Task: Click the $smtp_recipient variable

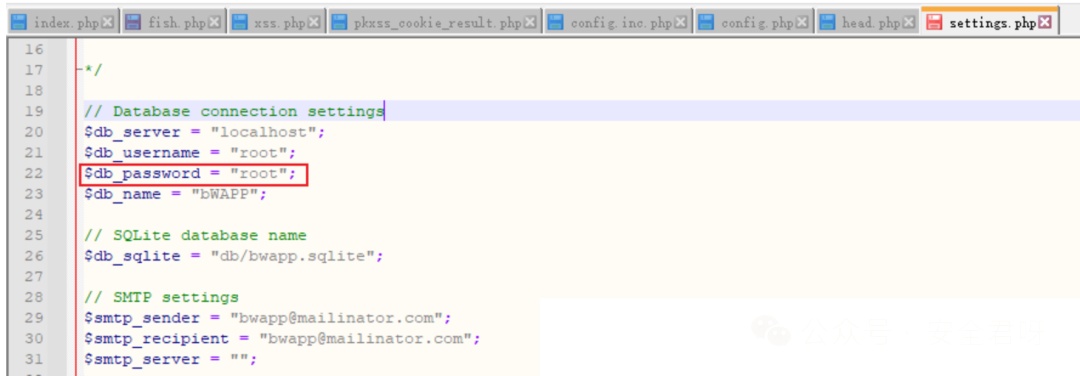Action: coord(156,339)
